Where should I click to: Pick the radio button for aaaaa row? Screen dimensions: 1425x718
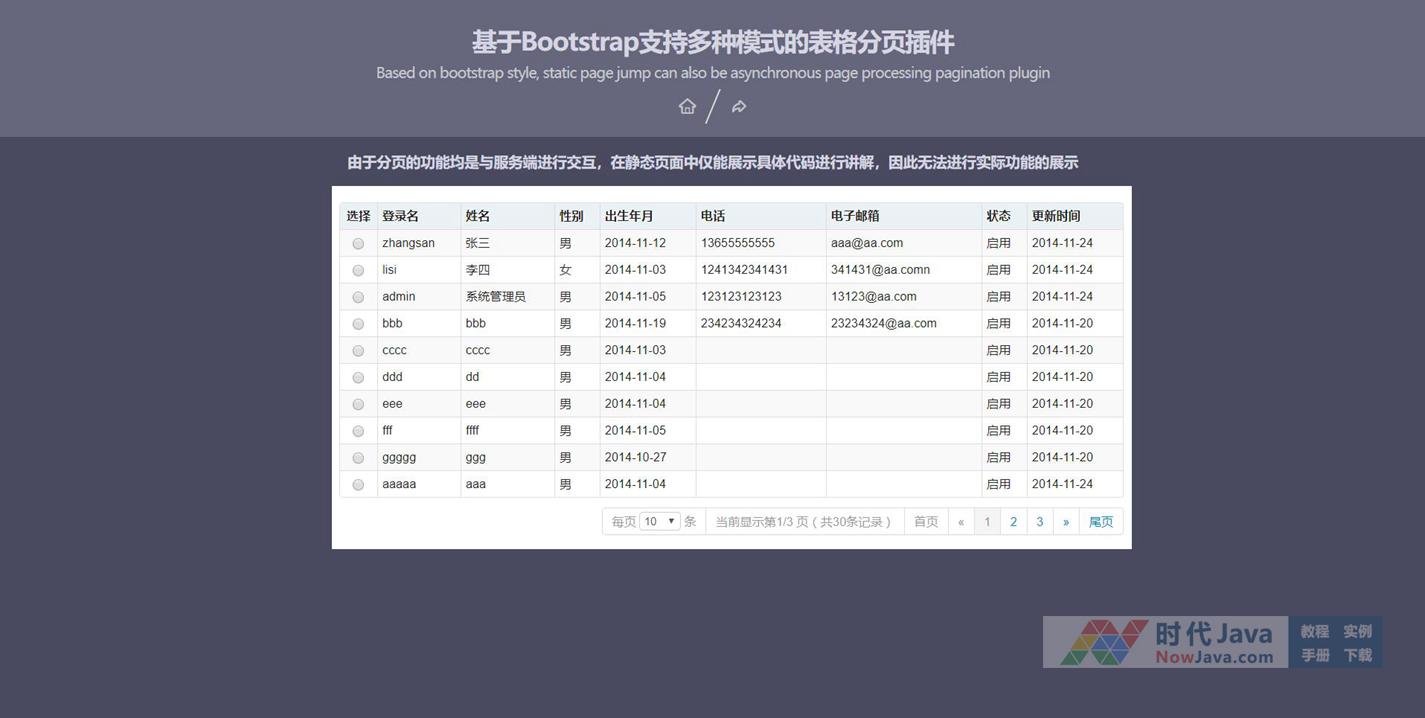358,485
